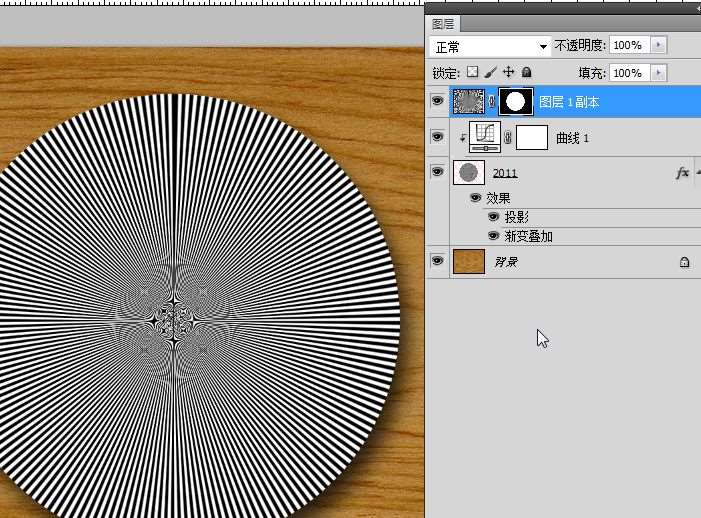The image size is (701, 518).
Task: Toggle visibility of 2011 layer
Action: pos(437,172)
